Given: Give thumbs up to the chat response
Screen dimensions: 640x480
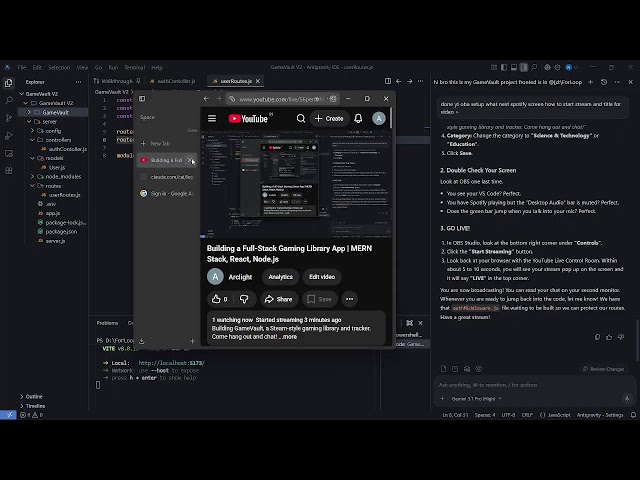Looking at the screenshot, I should [x=609, y=337].
